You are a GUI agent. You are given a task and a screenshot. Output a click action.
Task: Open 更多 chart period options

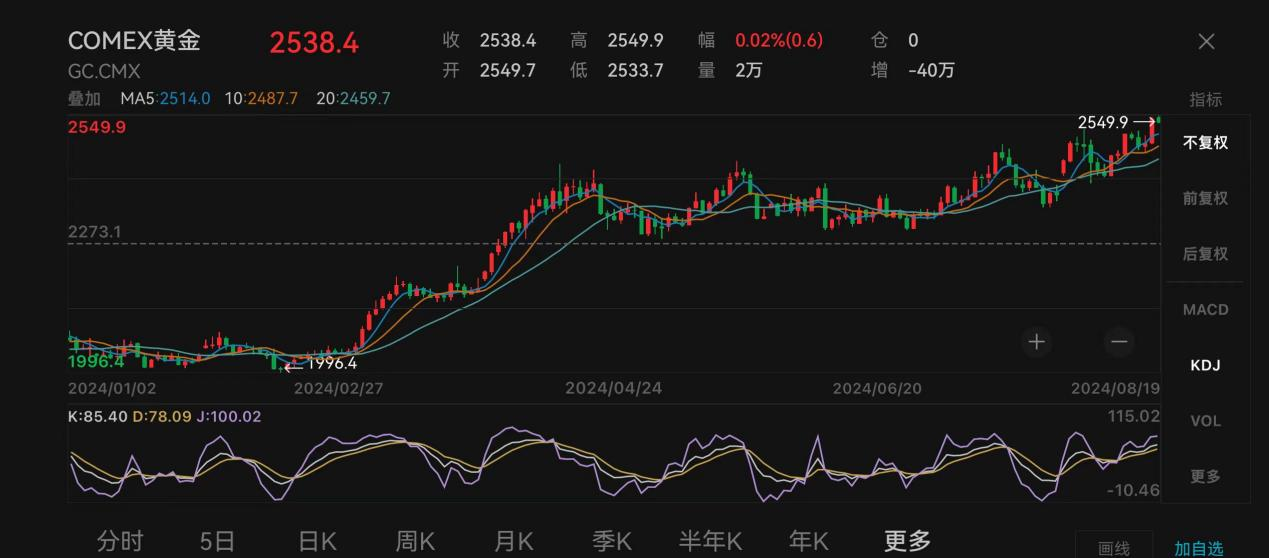pyautogui.click(x=907, y=541)
